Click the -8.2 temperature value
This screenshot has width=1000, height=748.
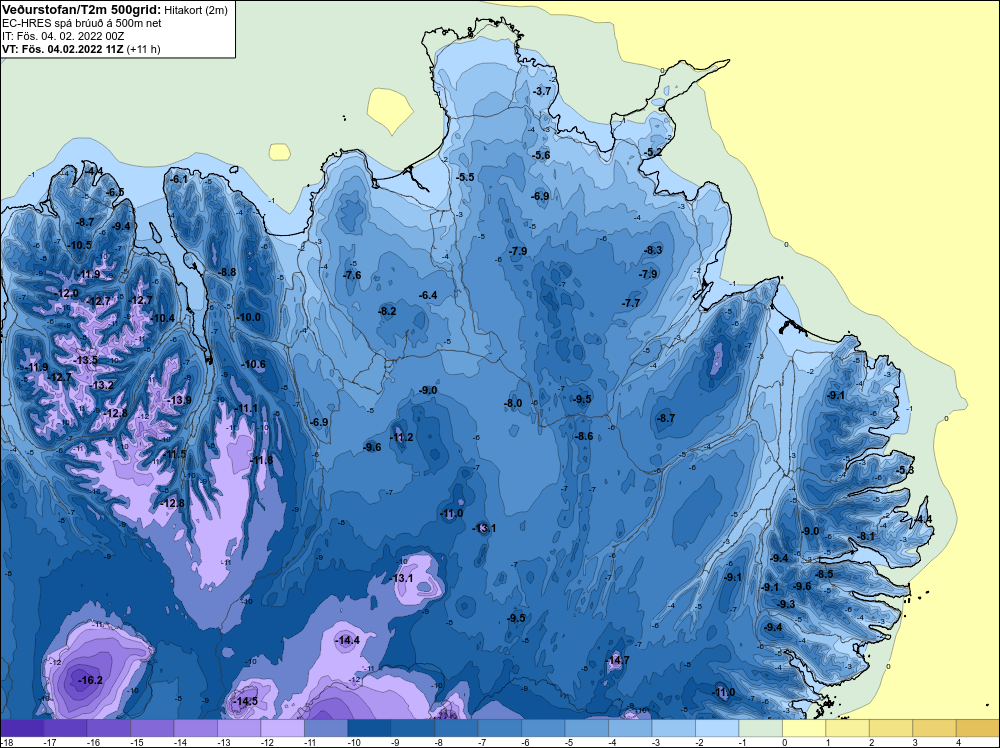click(387, 311)
